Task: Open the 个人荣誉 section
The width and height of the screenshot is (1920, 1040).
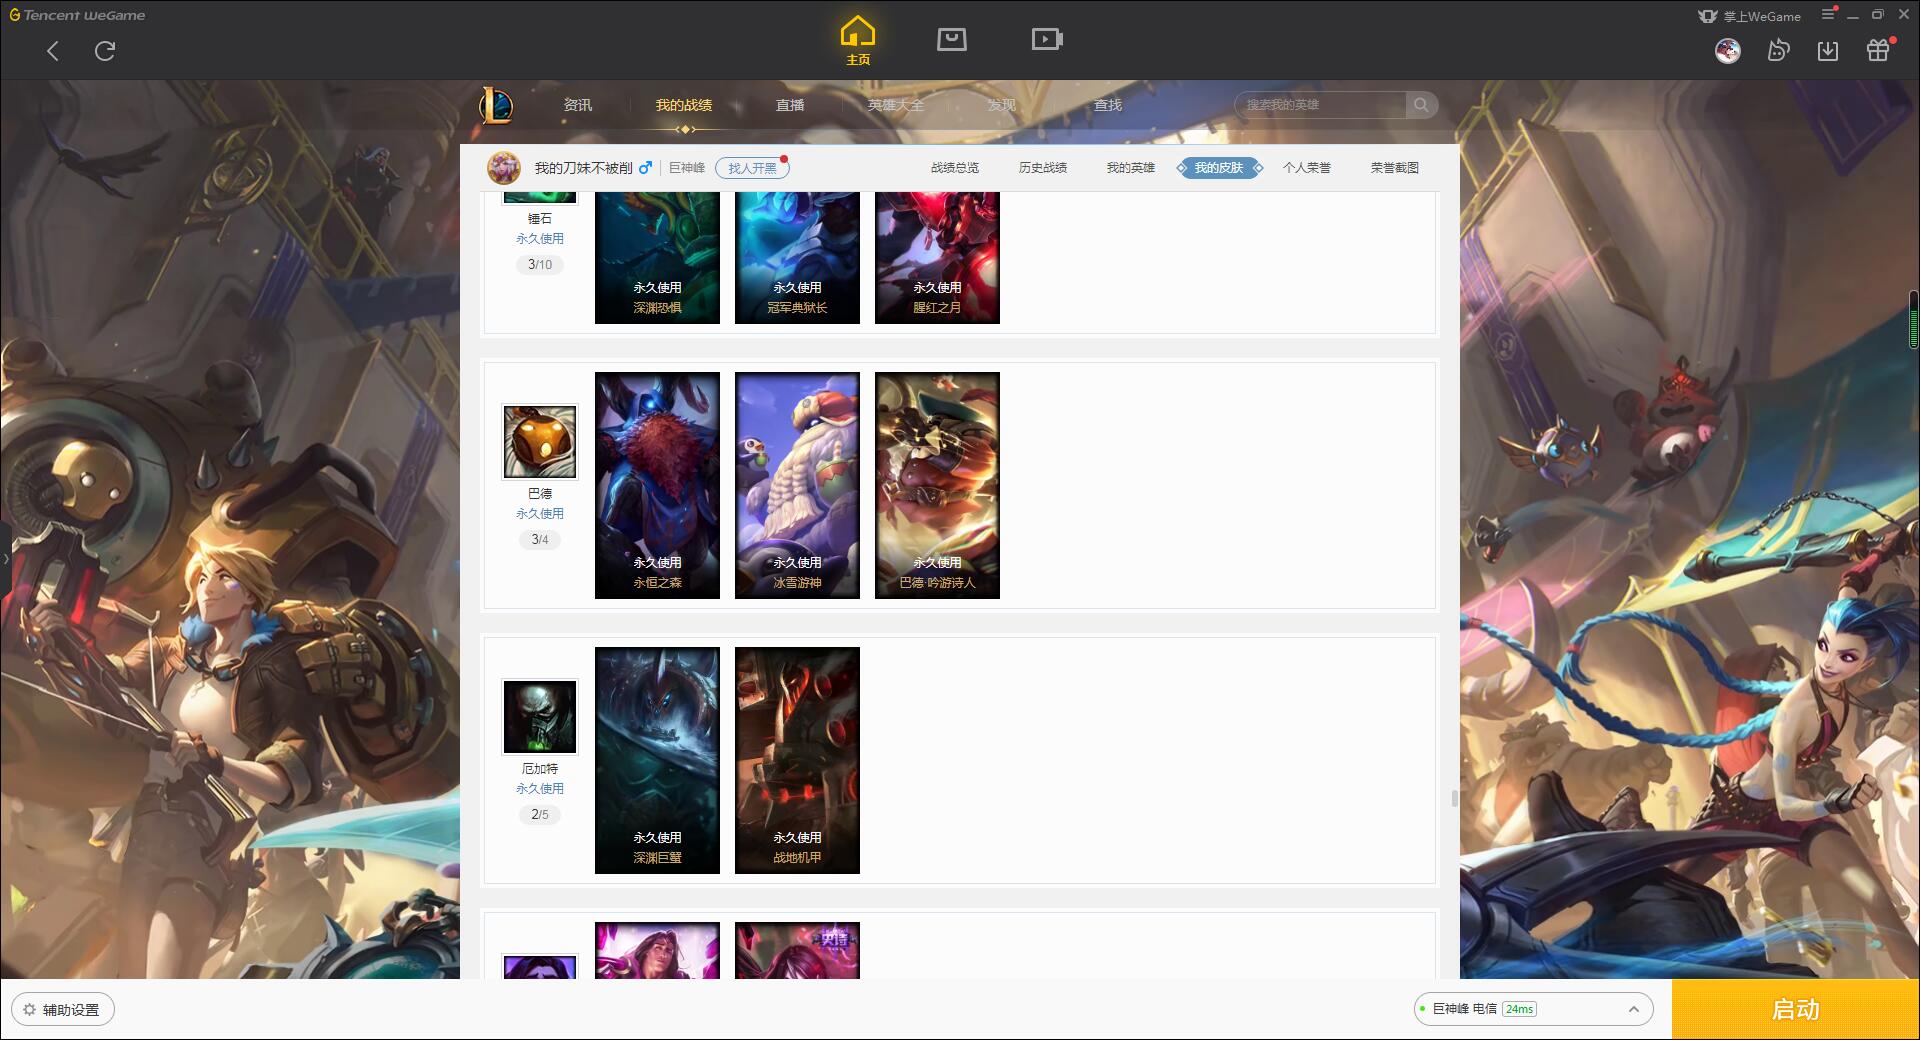Action: (1307, 168)
